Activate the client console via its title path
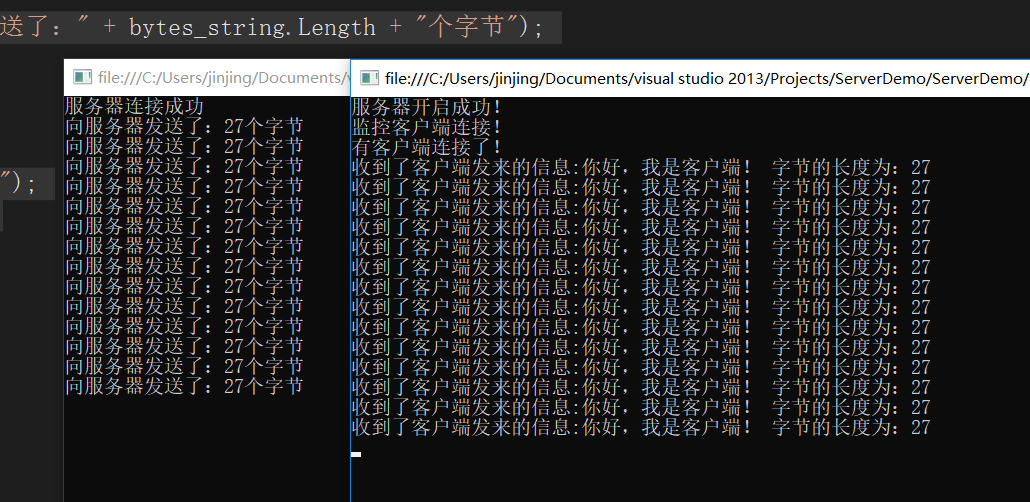This screenshot has height=502, width=1030. tap(224, 78)
